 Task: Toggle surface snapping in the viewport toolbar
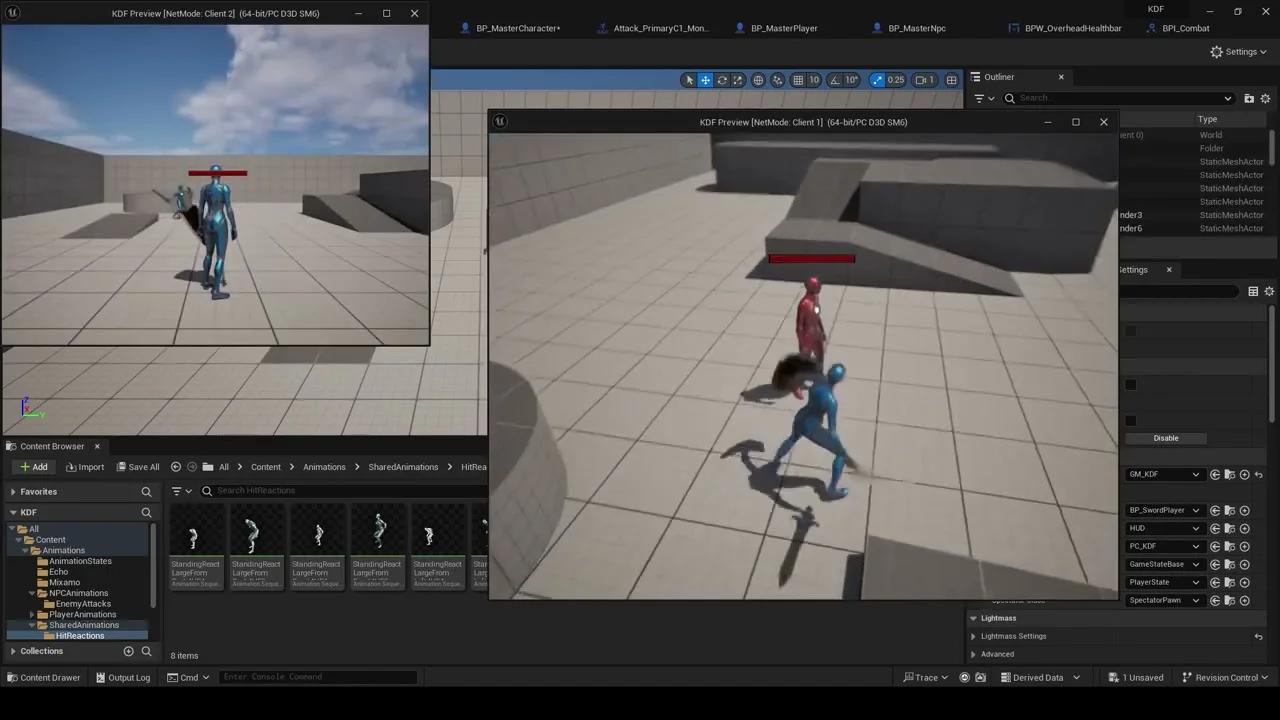click(777, 80)
